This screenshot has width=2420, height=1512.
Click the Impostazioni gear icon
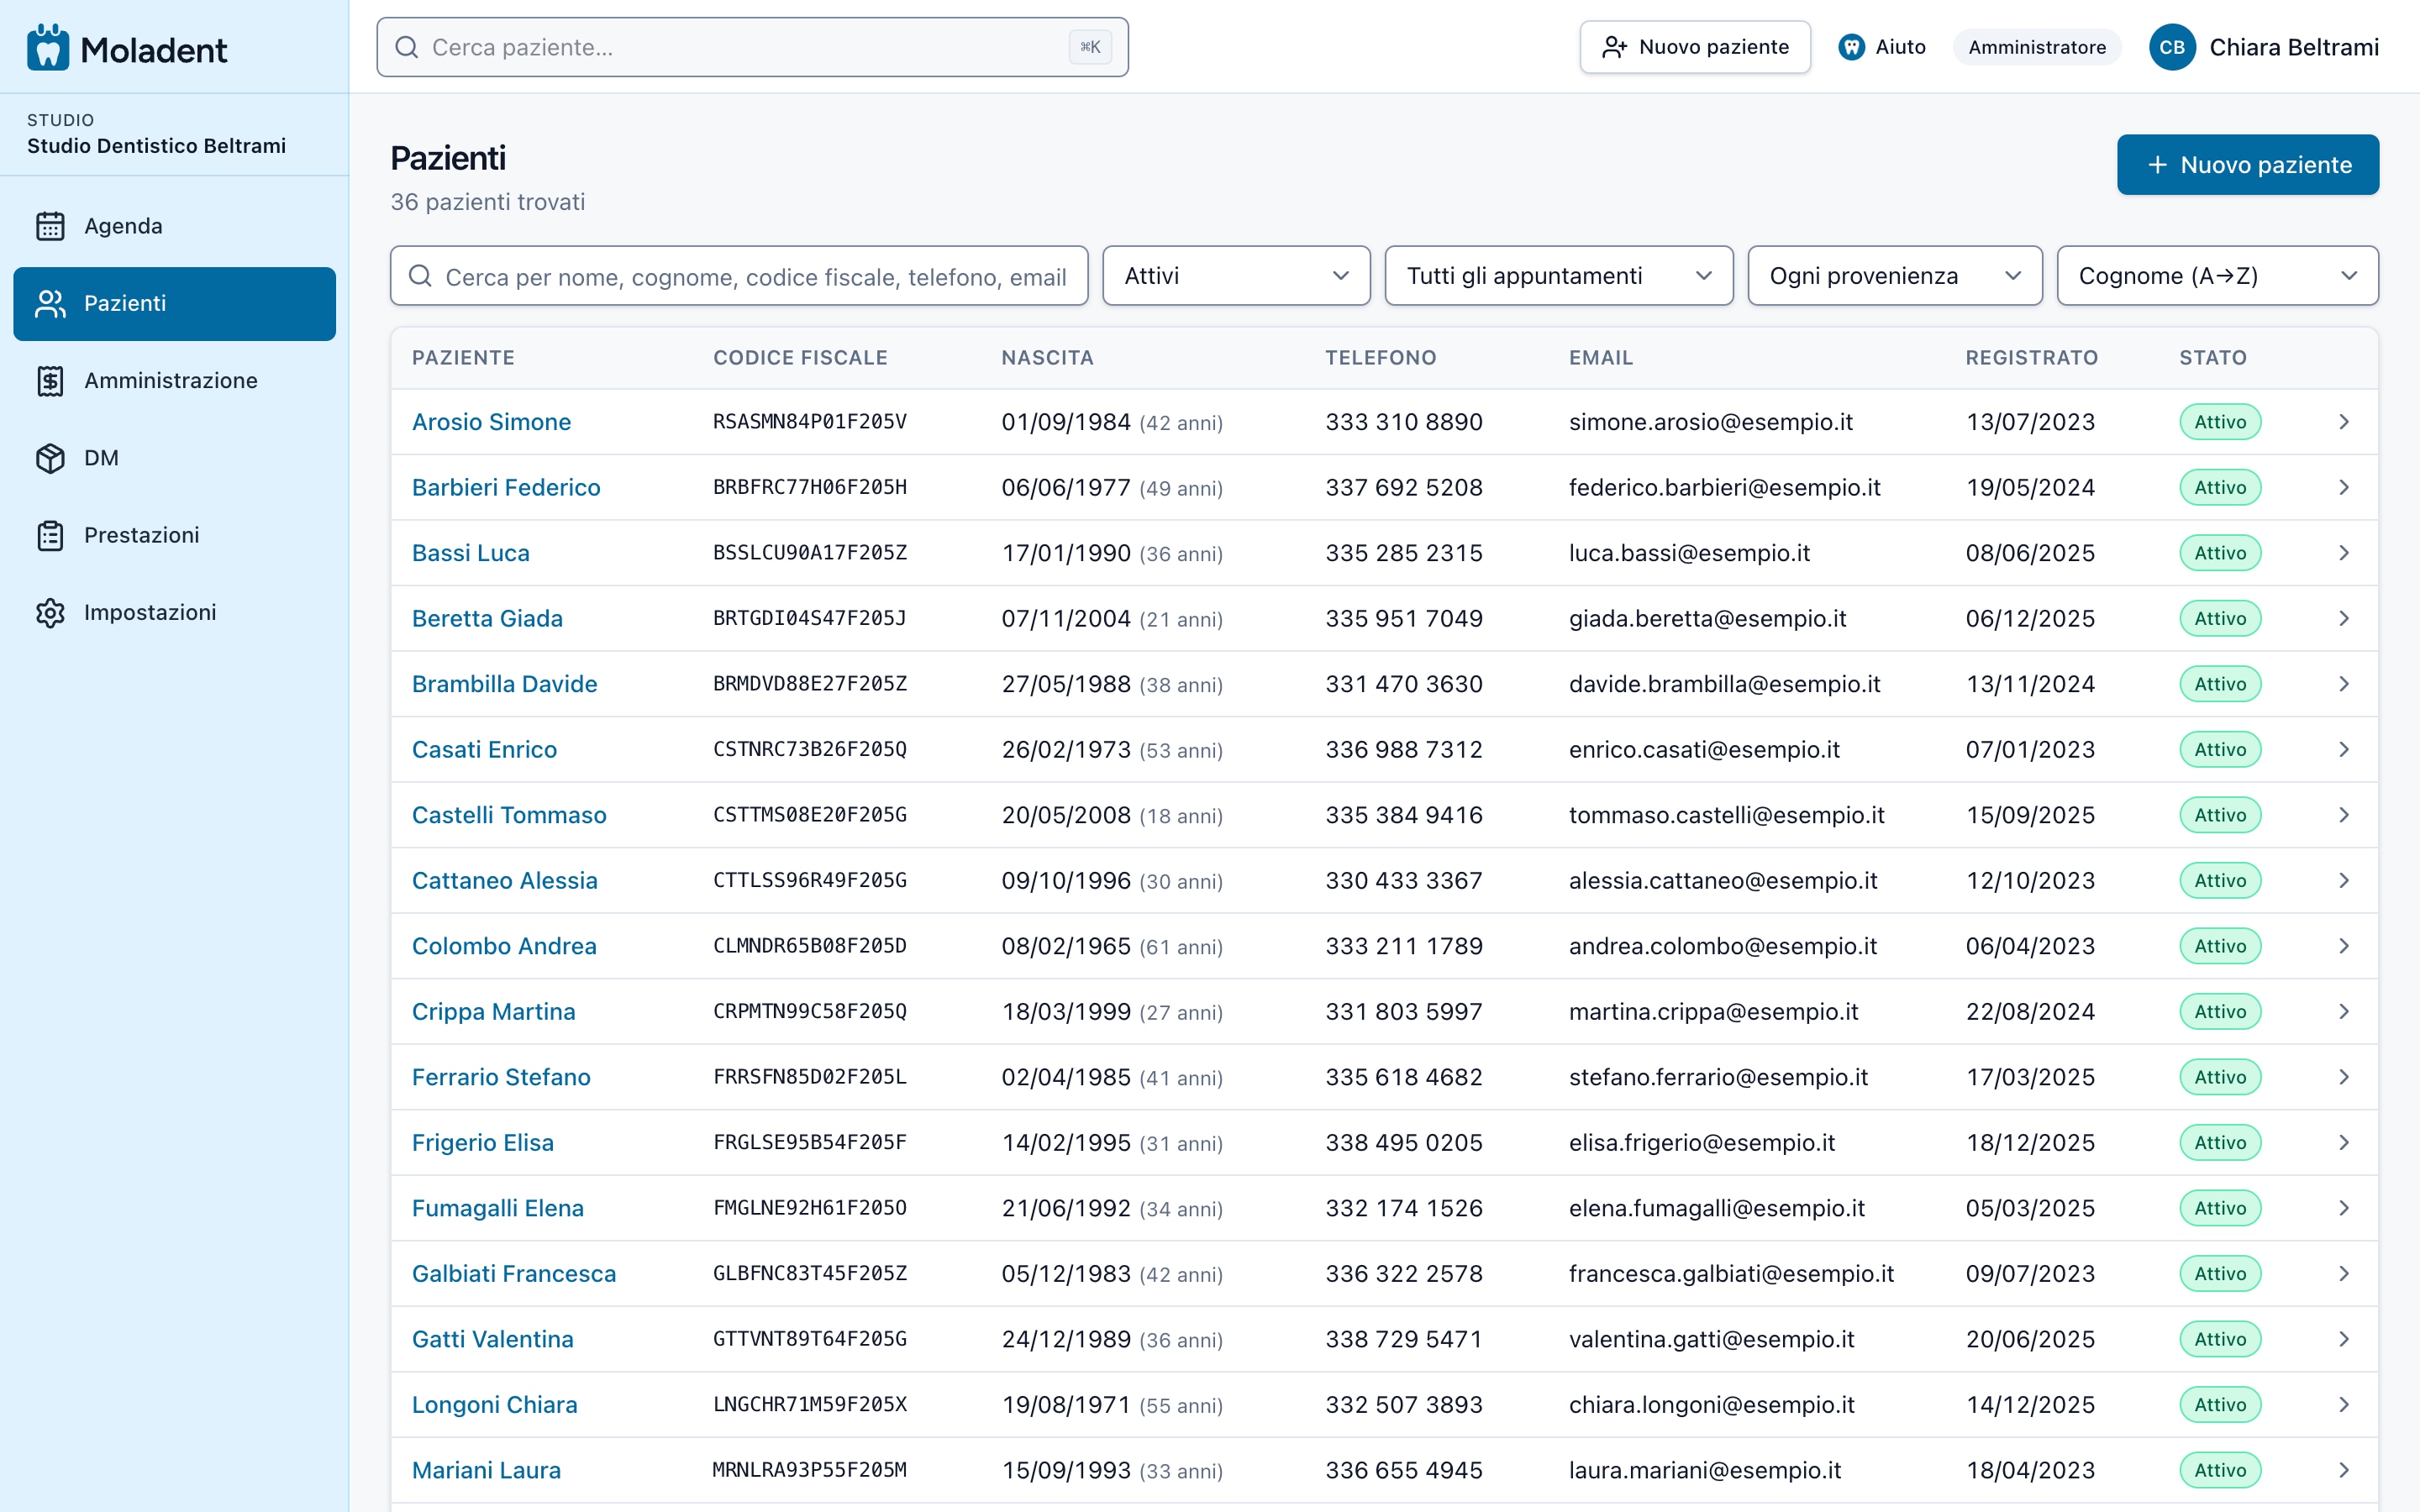coord(50,612)
